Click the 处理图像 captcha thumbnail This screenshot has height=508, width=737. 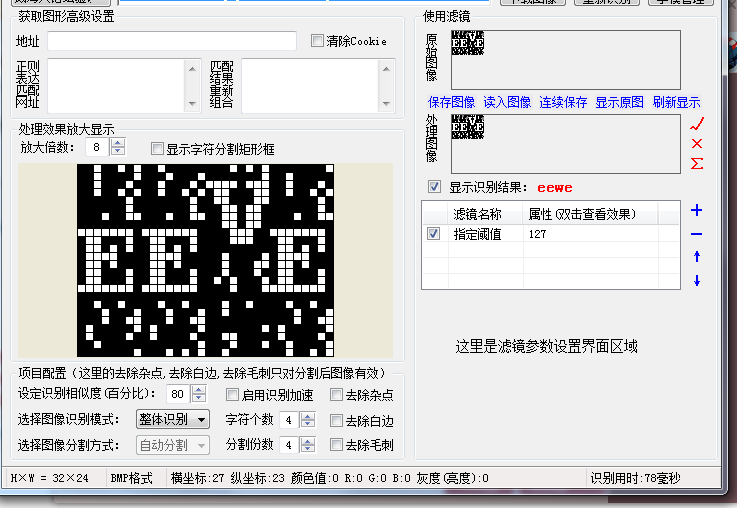468,127
